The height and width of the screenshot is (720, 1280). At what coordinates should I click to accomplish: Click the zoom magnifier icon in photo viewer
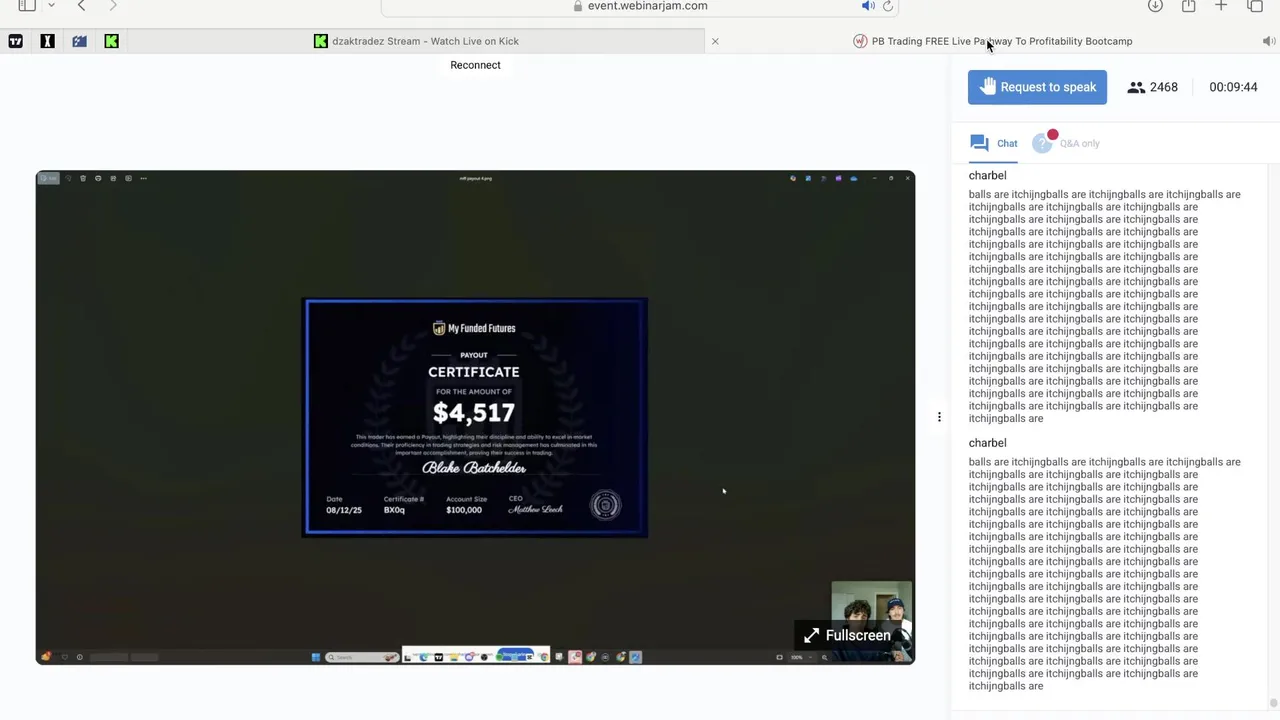coord(824,657)
